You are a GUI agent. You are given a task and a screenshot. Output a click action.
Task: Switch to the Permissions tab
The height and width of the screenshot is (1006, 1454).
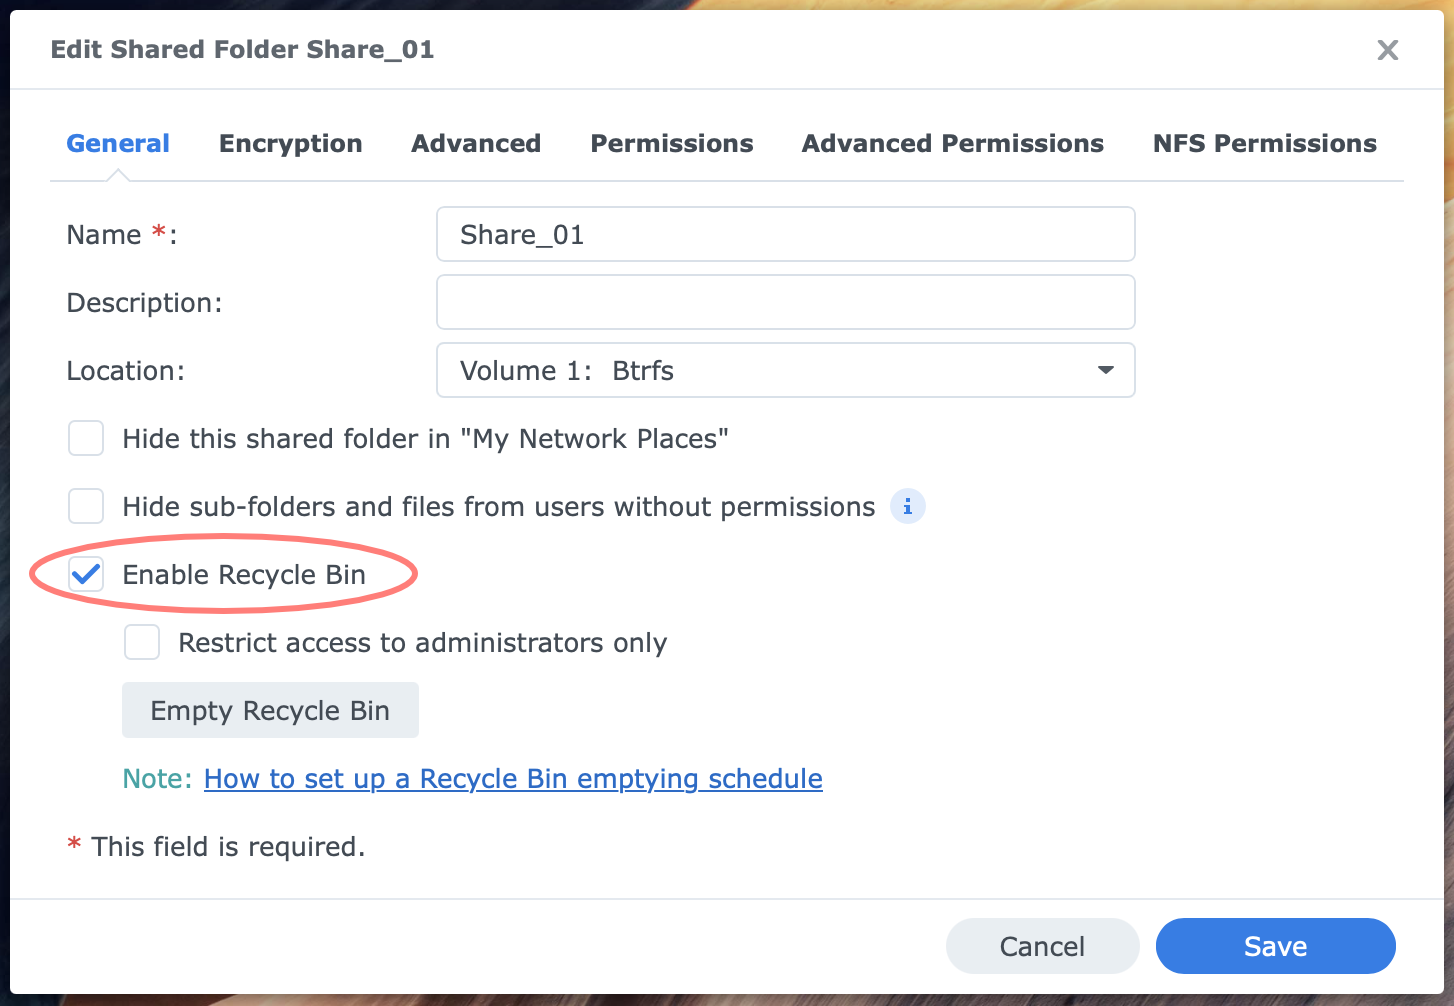672,143
